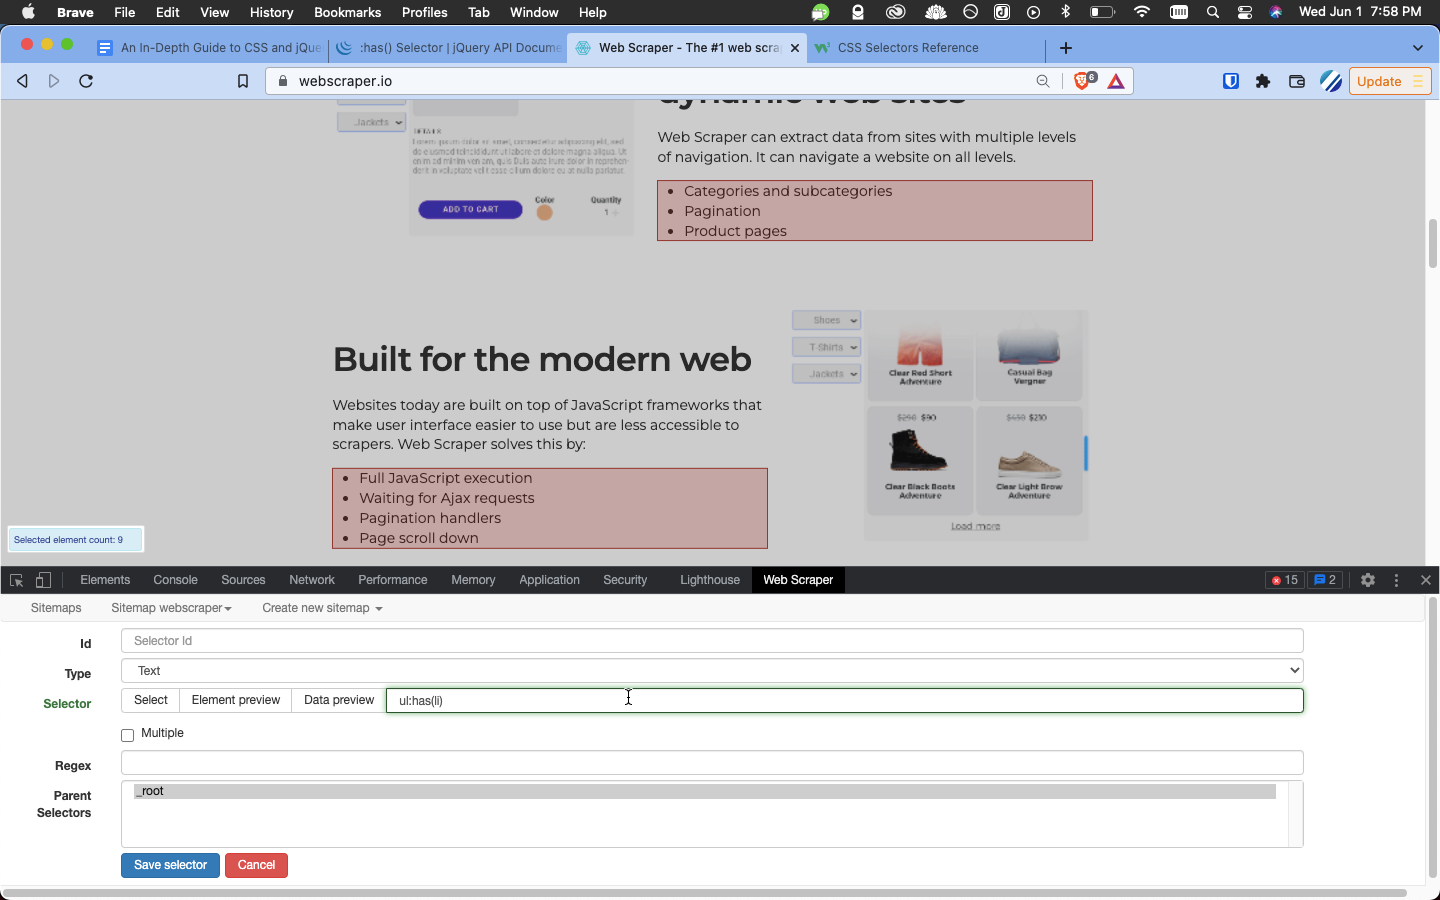Toggle the device toolbar icon in DevTools
This screenshot has width=1440, height=900.
click(x=42, y=580)
